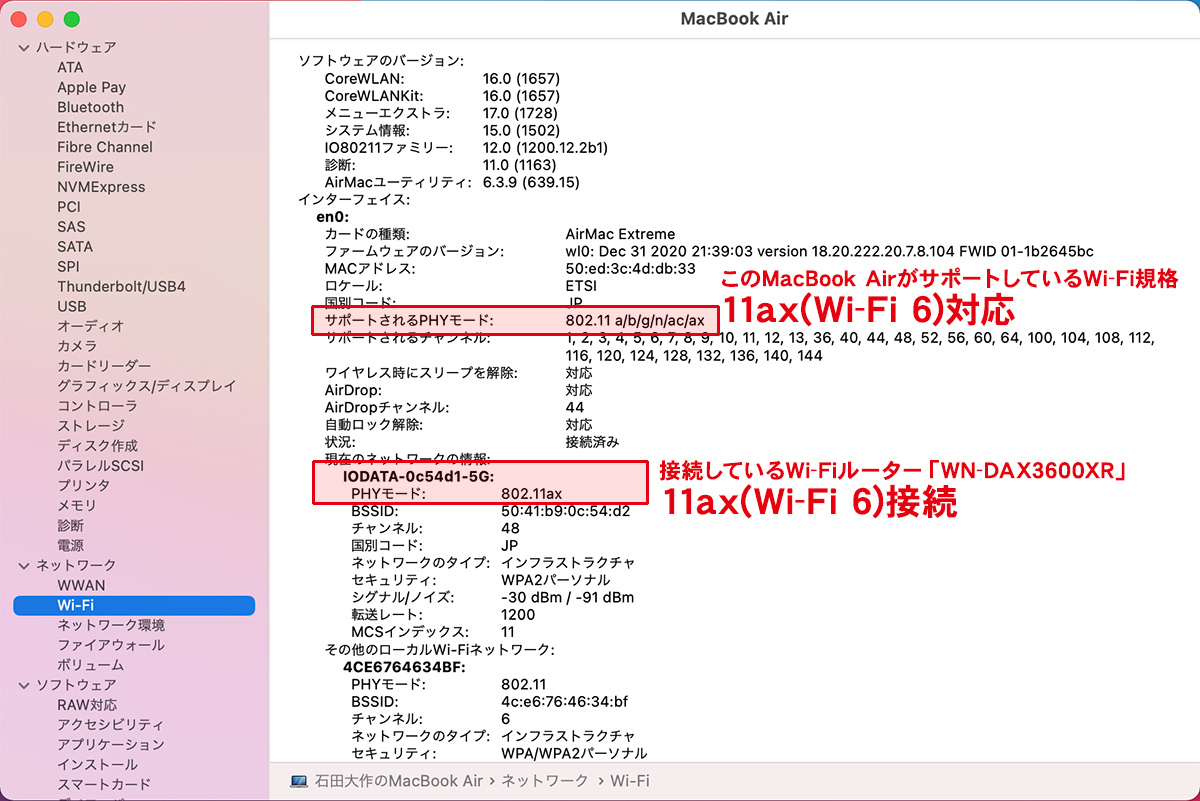The width and height of the screenshot is (1200, 801).
Task: Select アクセシビリティ in sidebar
Action: pyautogui.click(x=111, y=725)
